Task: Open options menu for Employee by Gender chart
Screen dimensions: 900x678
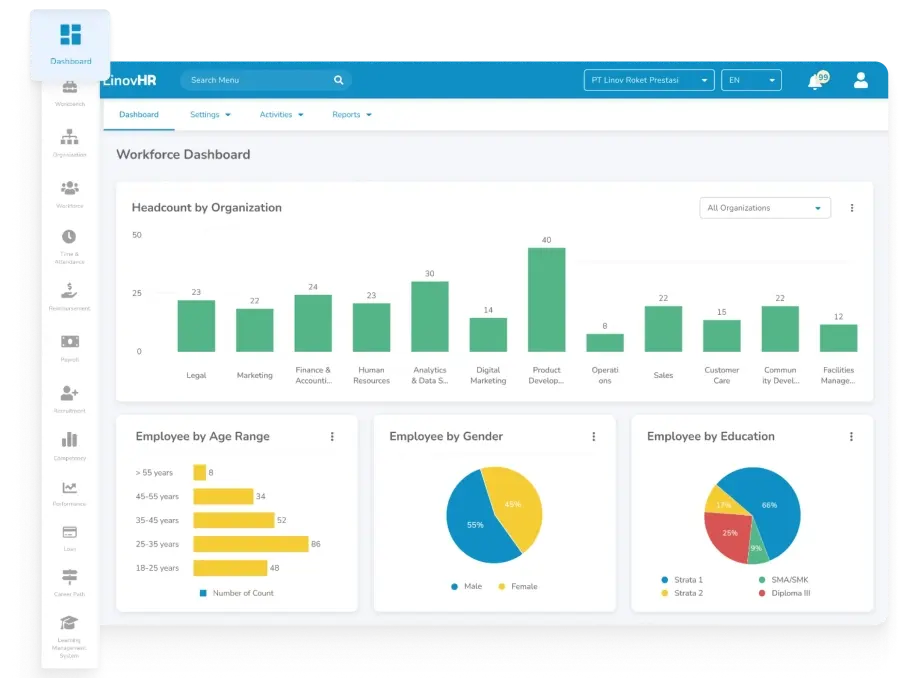Action: pos(594,436)
